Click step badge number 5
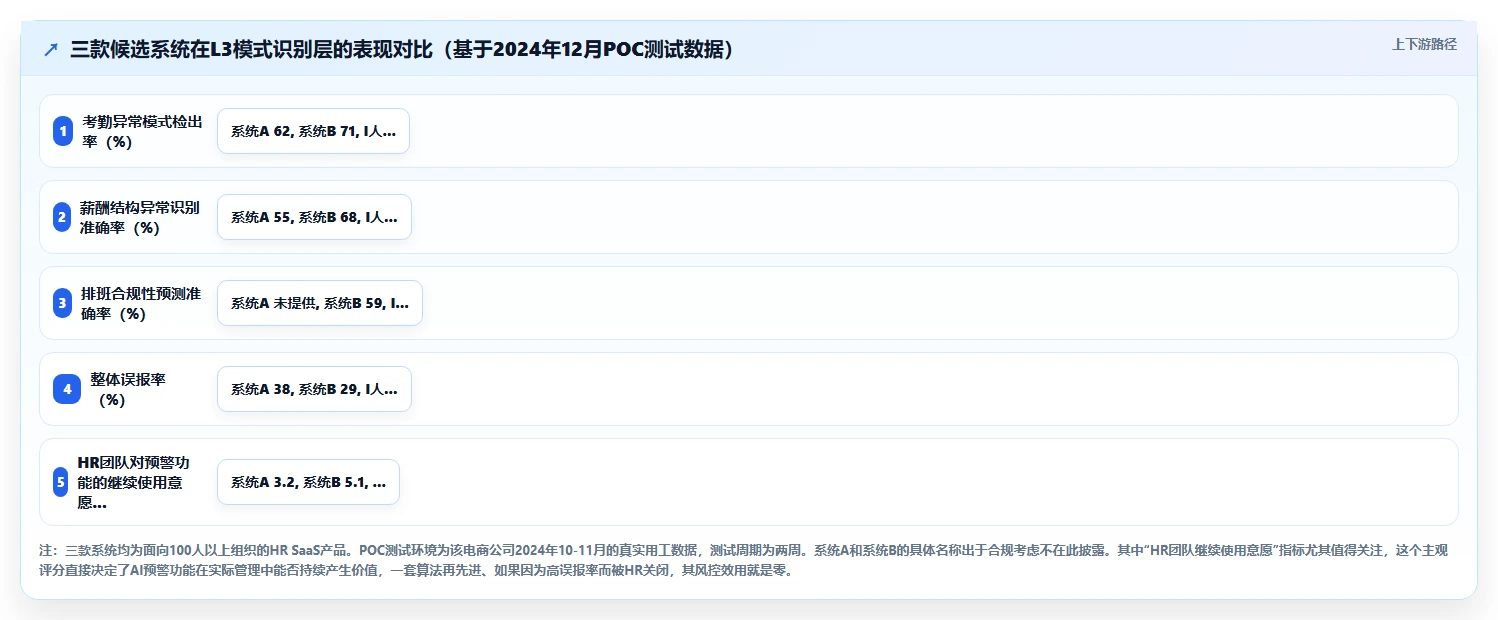Image resolution: width=1498 pixels, height=620 pixels. coord(61,482)
